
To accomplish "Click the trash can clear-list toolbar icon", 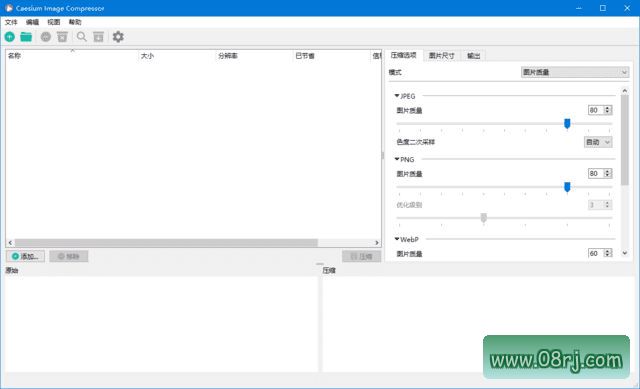I will pyautogui.click(x=62, y=37).
